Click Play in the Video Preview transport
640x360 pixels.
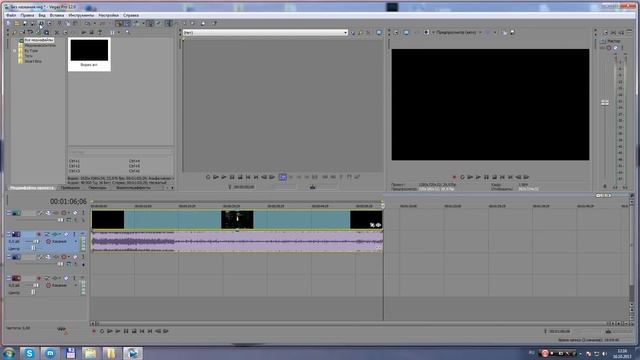(x=478, y=177)
